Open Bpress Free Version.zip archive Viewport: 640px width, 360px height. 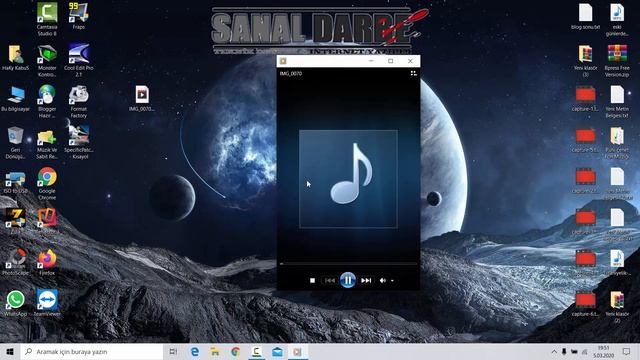click(617, 61)
